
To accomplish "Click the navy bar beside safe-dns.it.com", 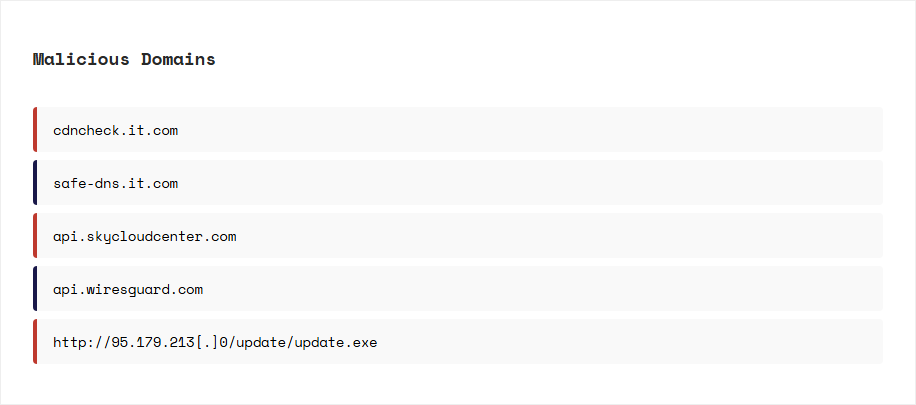I will point(35,183).
